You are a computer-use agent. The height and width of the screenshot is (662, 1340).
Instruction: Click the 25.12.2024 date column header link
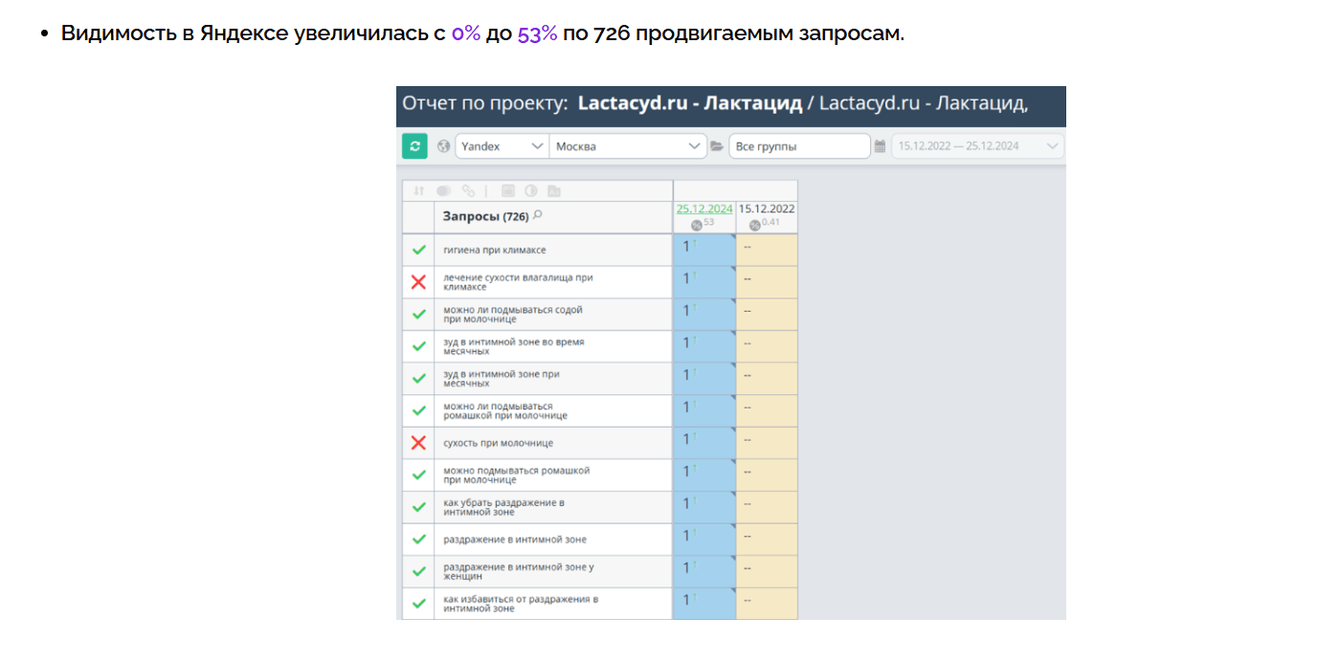(x=704, y=209)
